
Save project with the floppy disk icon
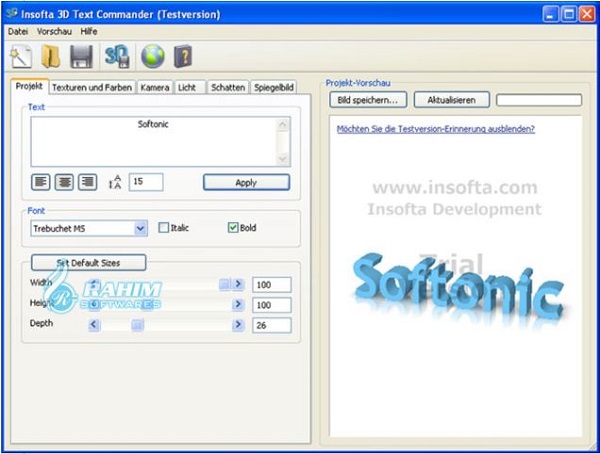coord(82,57)
